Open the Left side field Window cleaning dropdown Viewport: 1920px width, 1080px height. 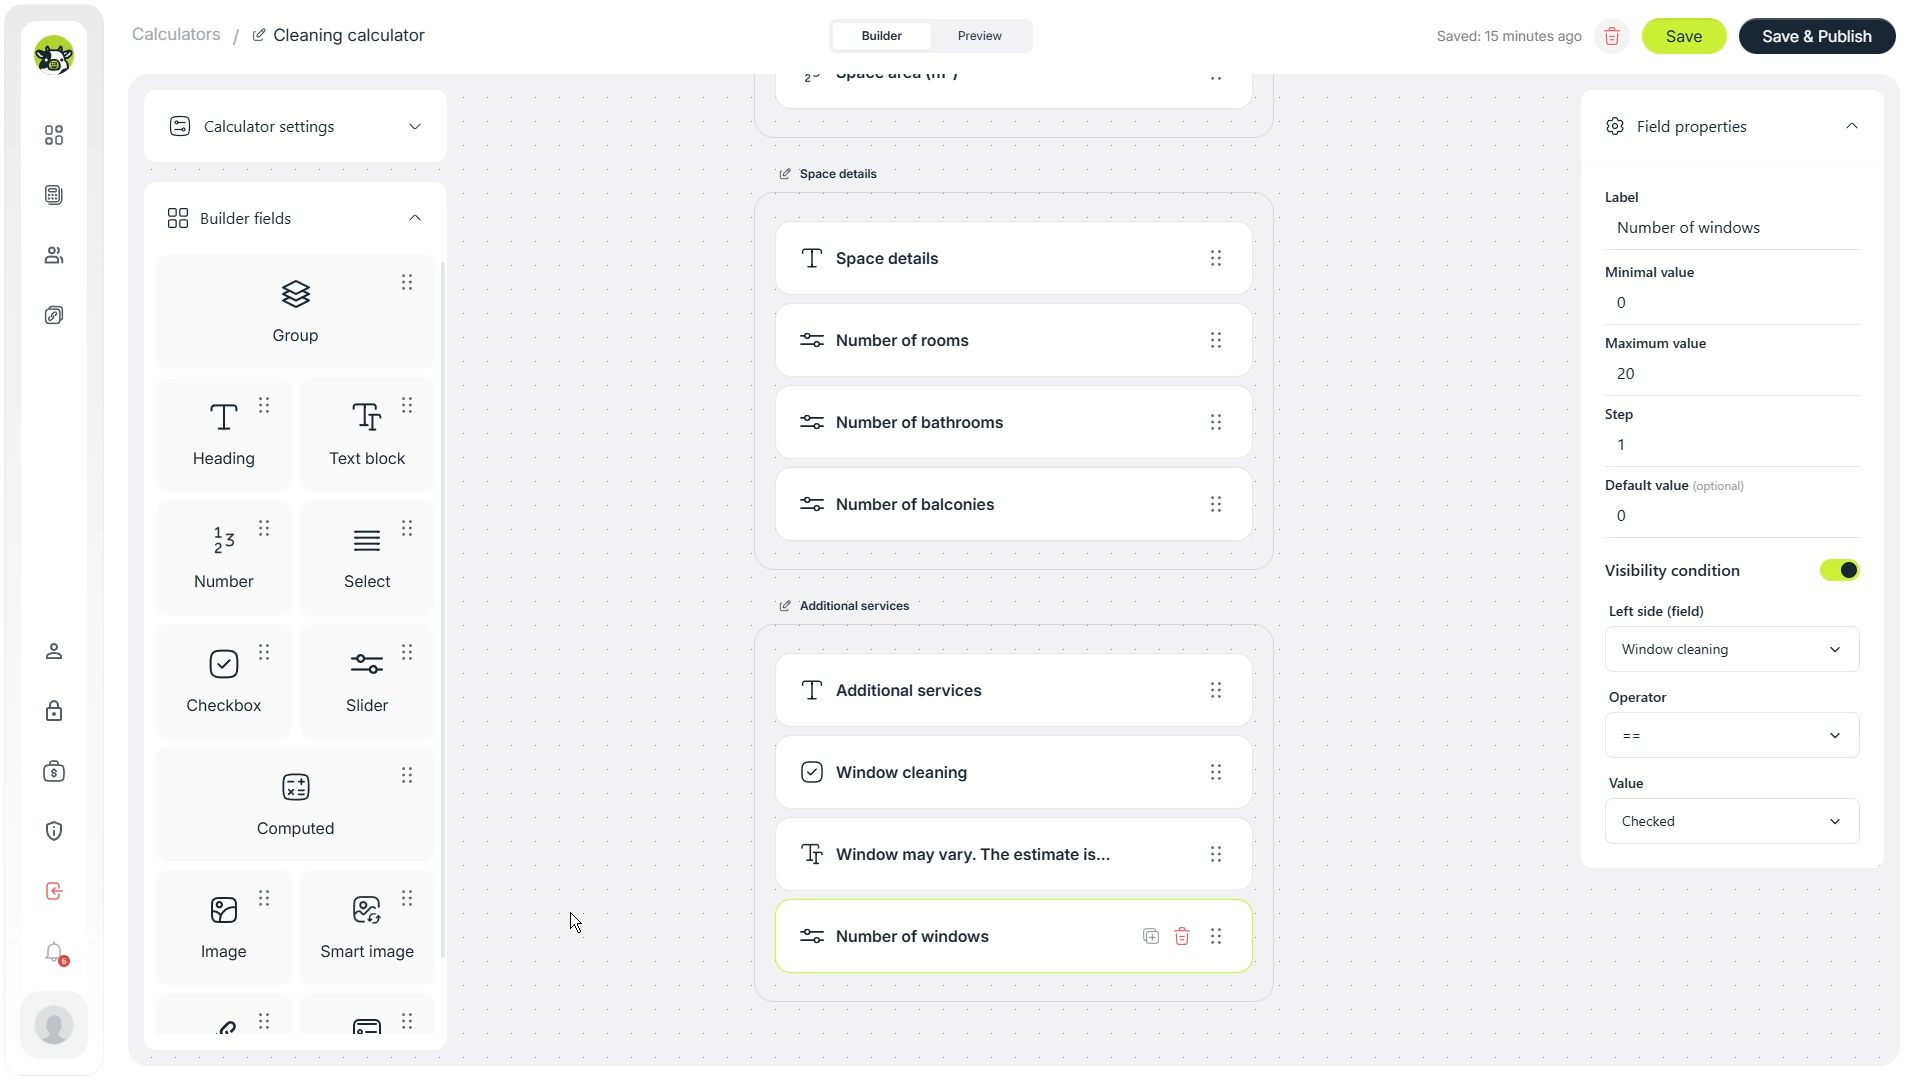tap(1732, 649)
